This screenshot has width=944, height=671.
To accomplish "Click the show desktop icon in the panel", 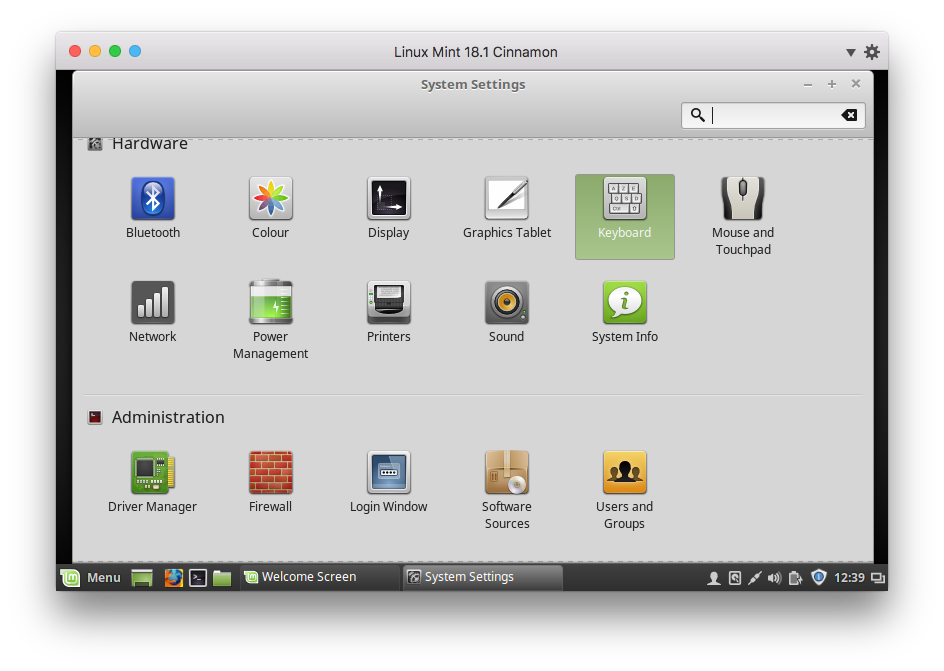I will (142, 578).
